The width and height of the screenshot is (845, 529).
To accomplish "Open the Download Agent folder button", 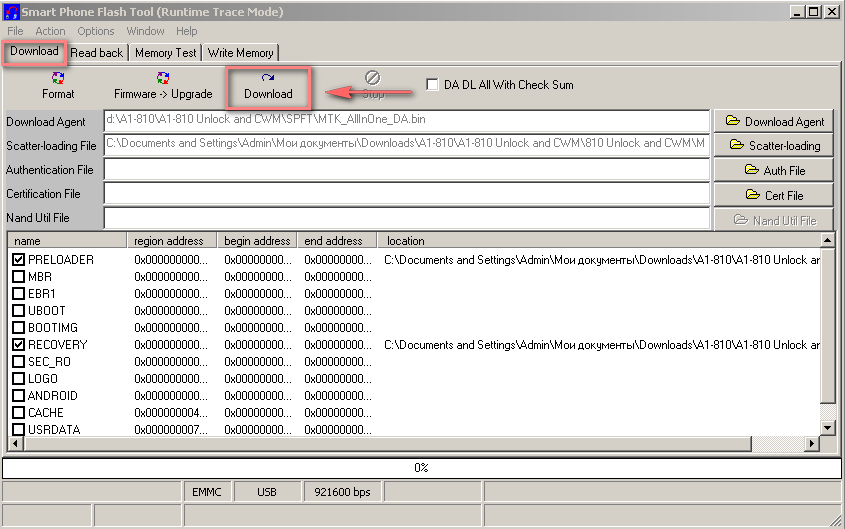I will [x=774, y=121].
